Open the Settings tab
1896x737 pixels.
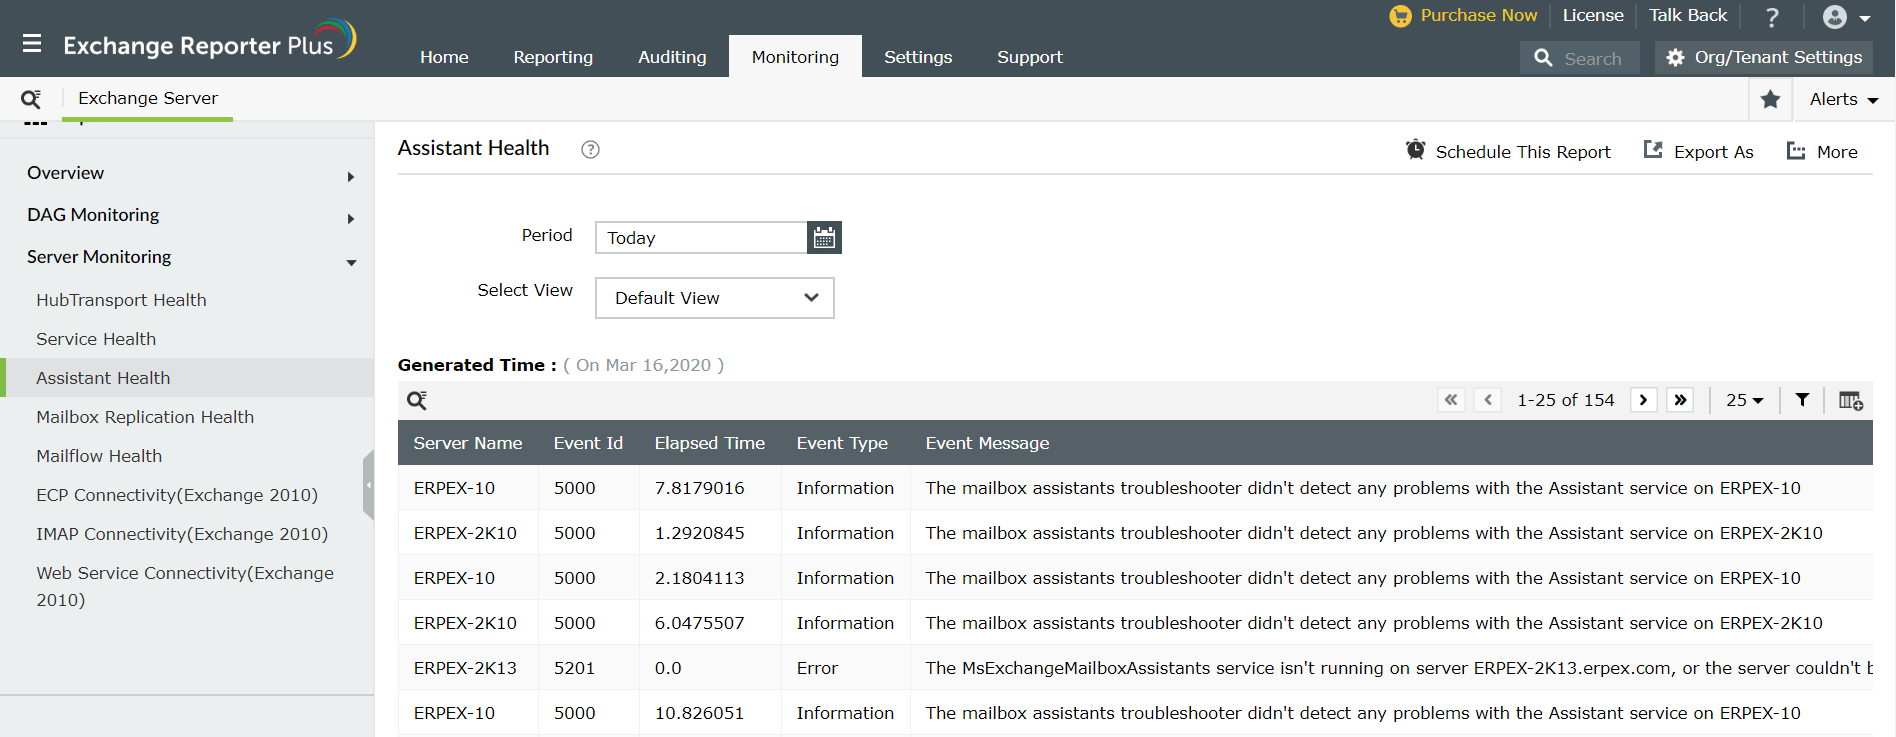(918, 57)
